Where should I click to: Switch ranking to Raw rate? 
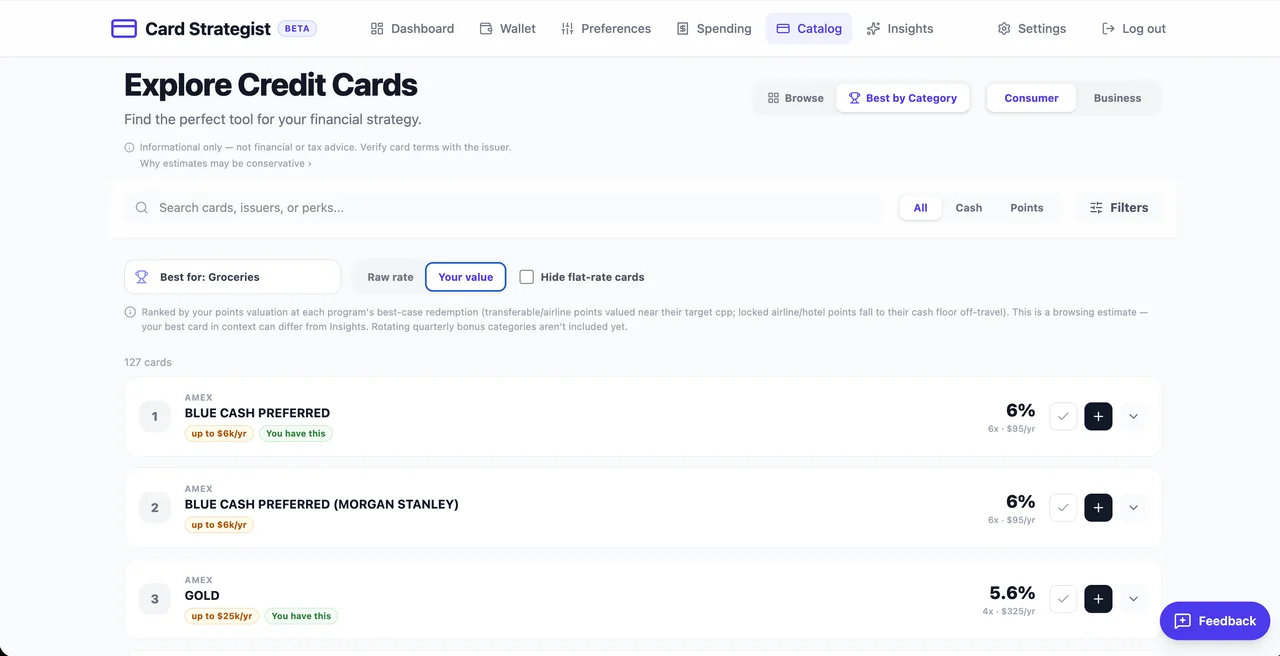[x=390, y=277]
